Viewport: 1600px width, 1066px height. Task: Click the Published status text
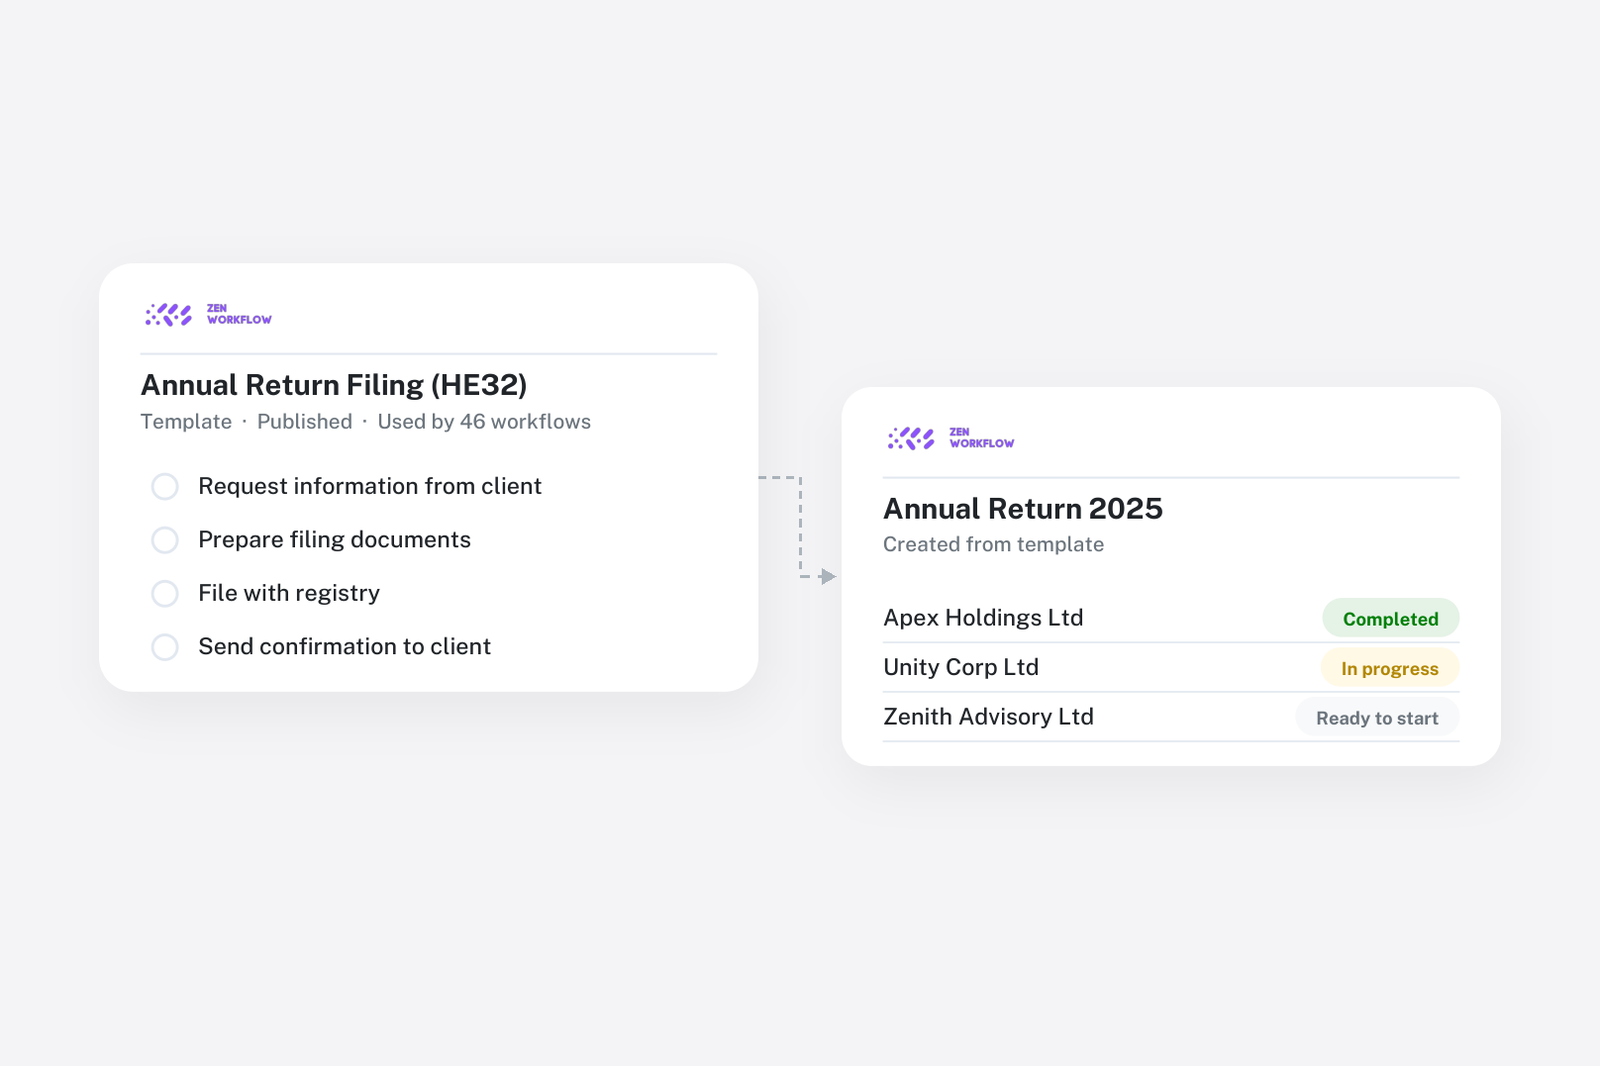[305, 422]
